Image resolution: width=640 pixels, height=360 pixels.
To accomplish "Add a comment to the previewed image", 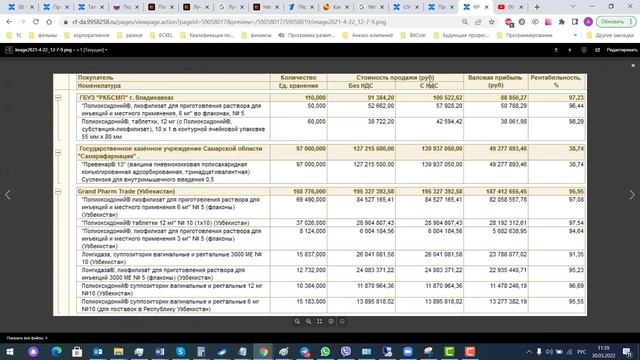I will (x=584, y=50).
